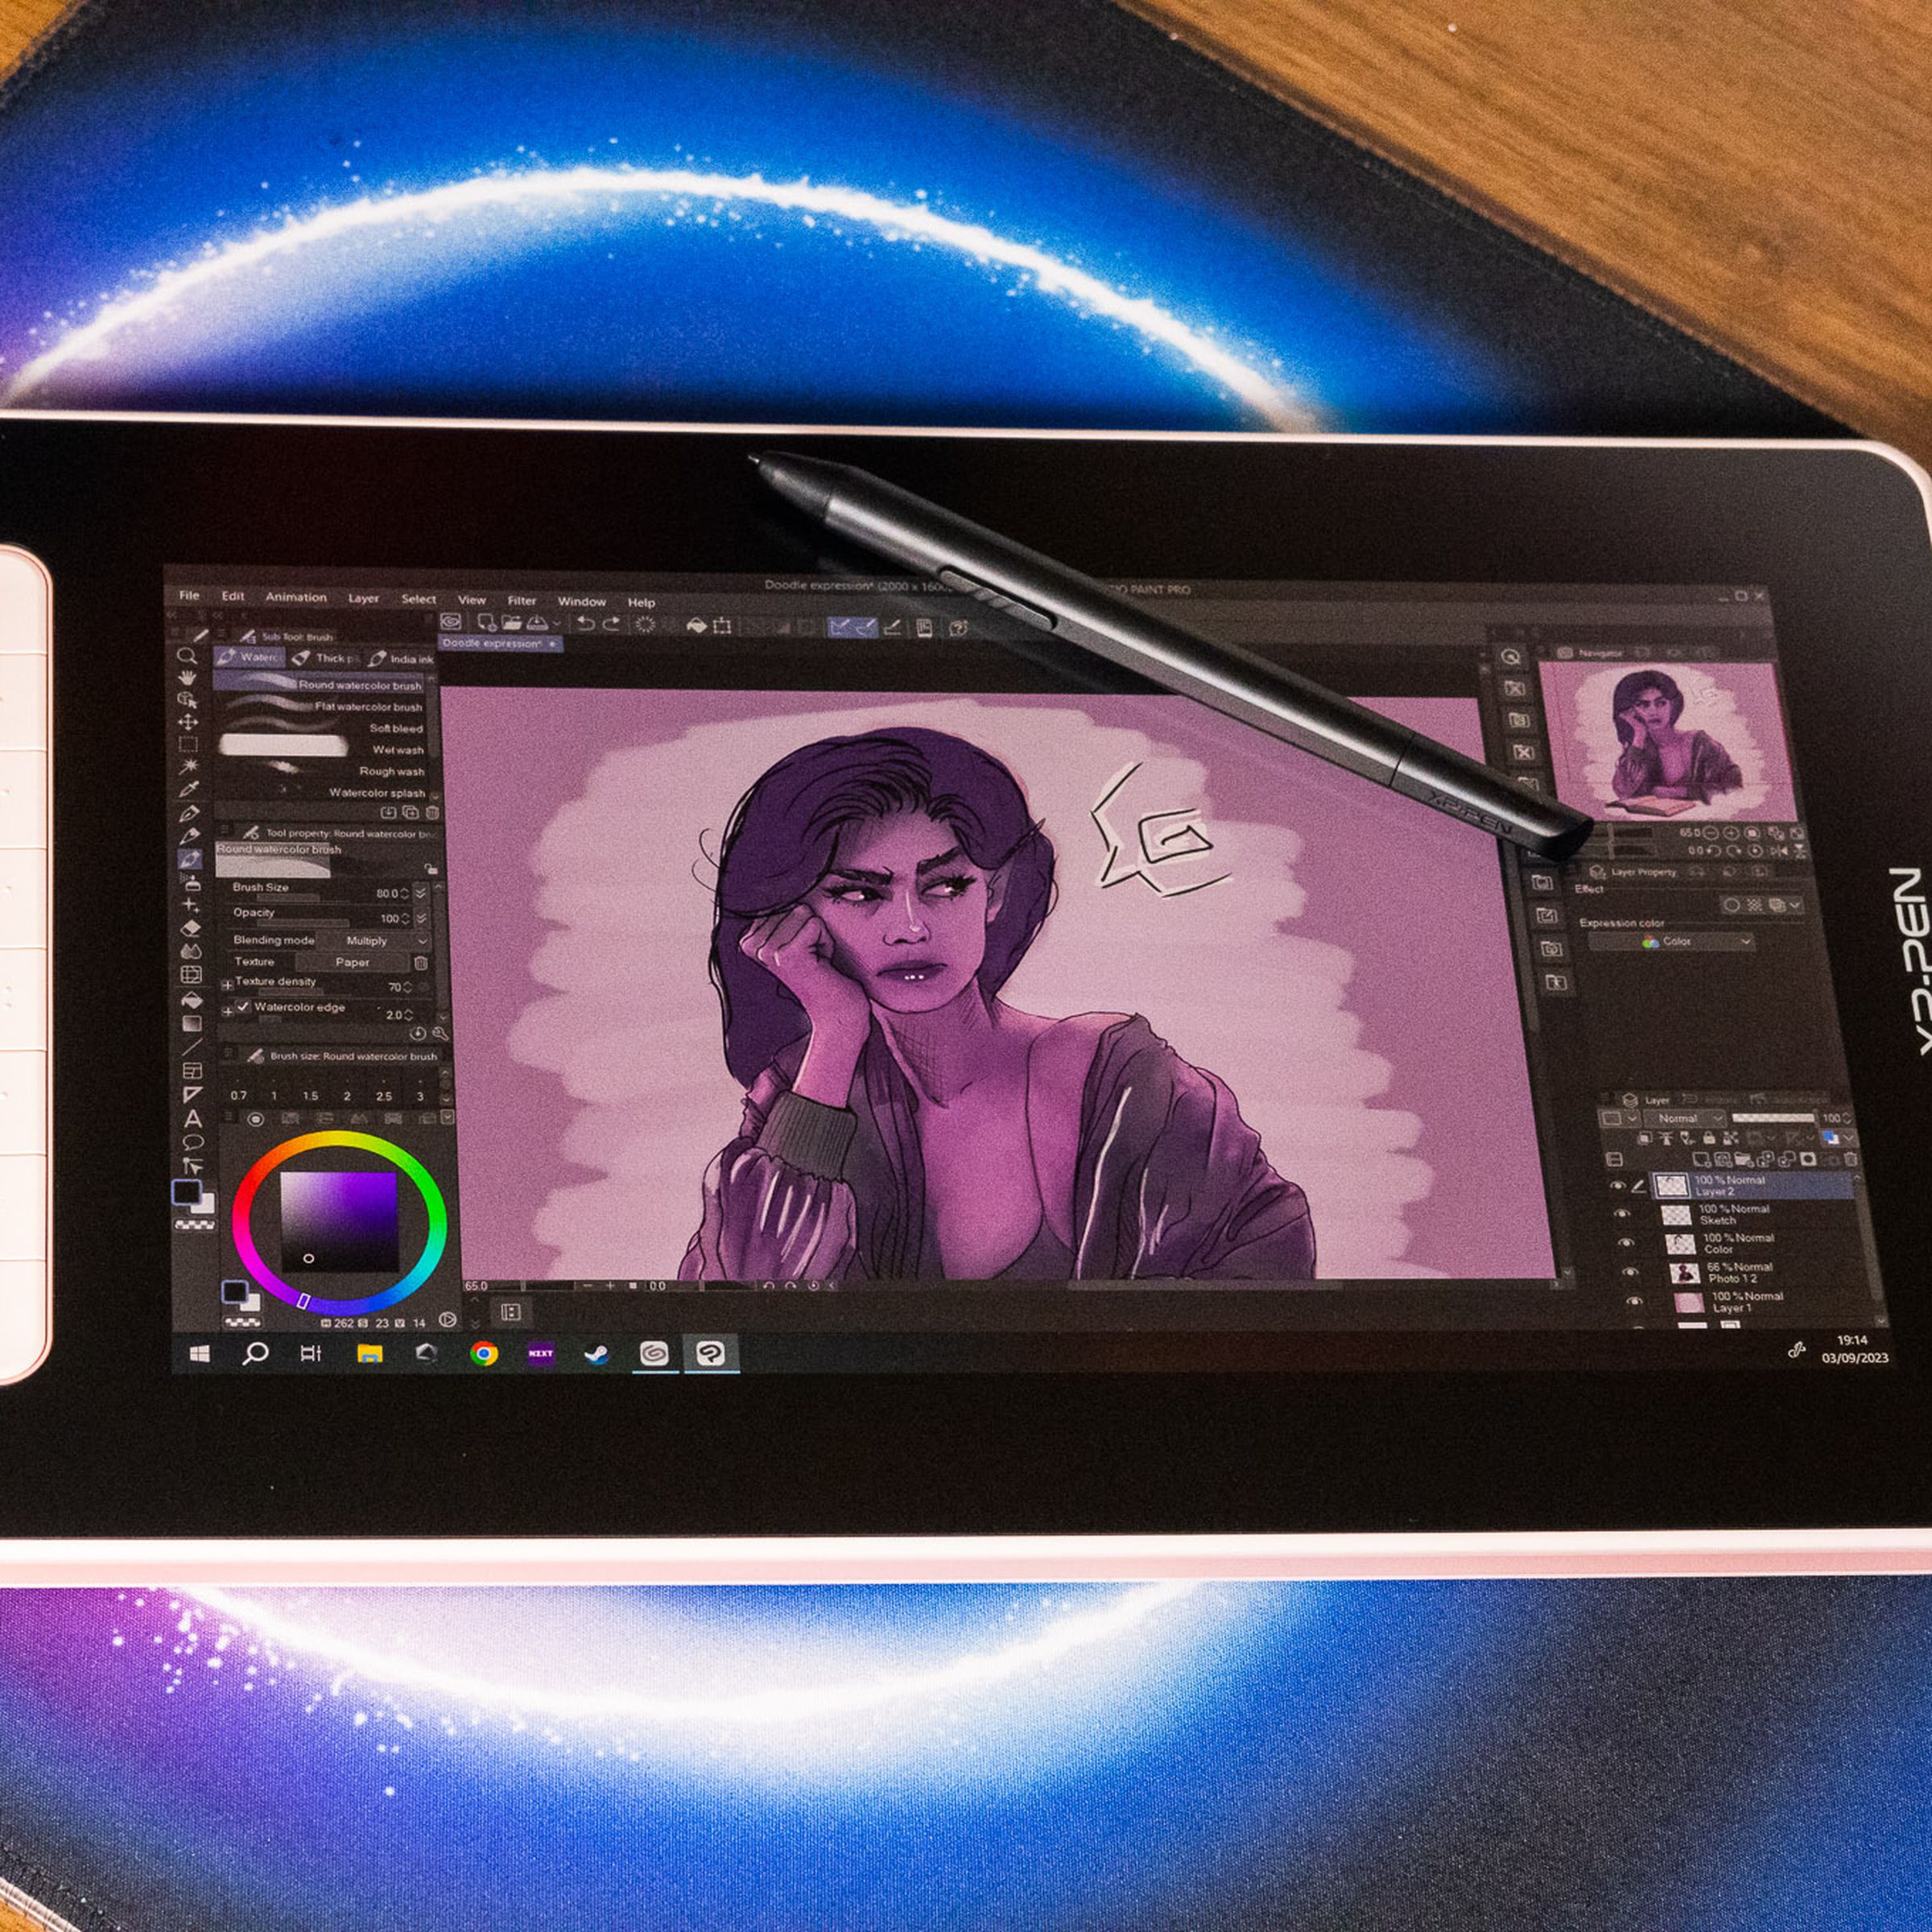Toggle the Watercolor edge checkbox
Viewport: 1932px width, 1932px height.
pos(243,1007)
